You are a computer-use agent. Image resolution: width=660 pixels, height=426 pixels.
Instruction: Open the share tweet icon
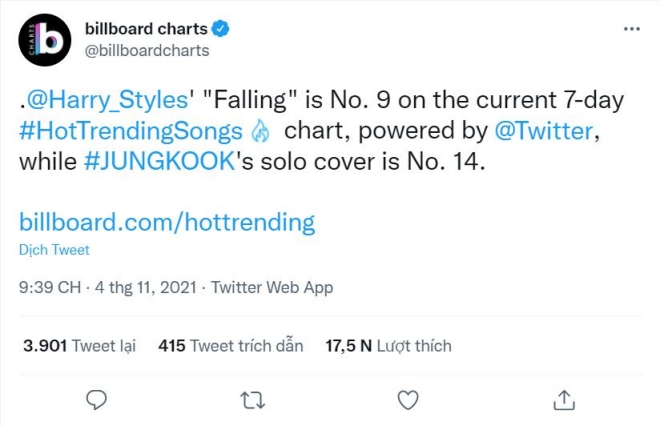coord(564,399)
